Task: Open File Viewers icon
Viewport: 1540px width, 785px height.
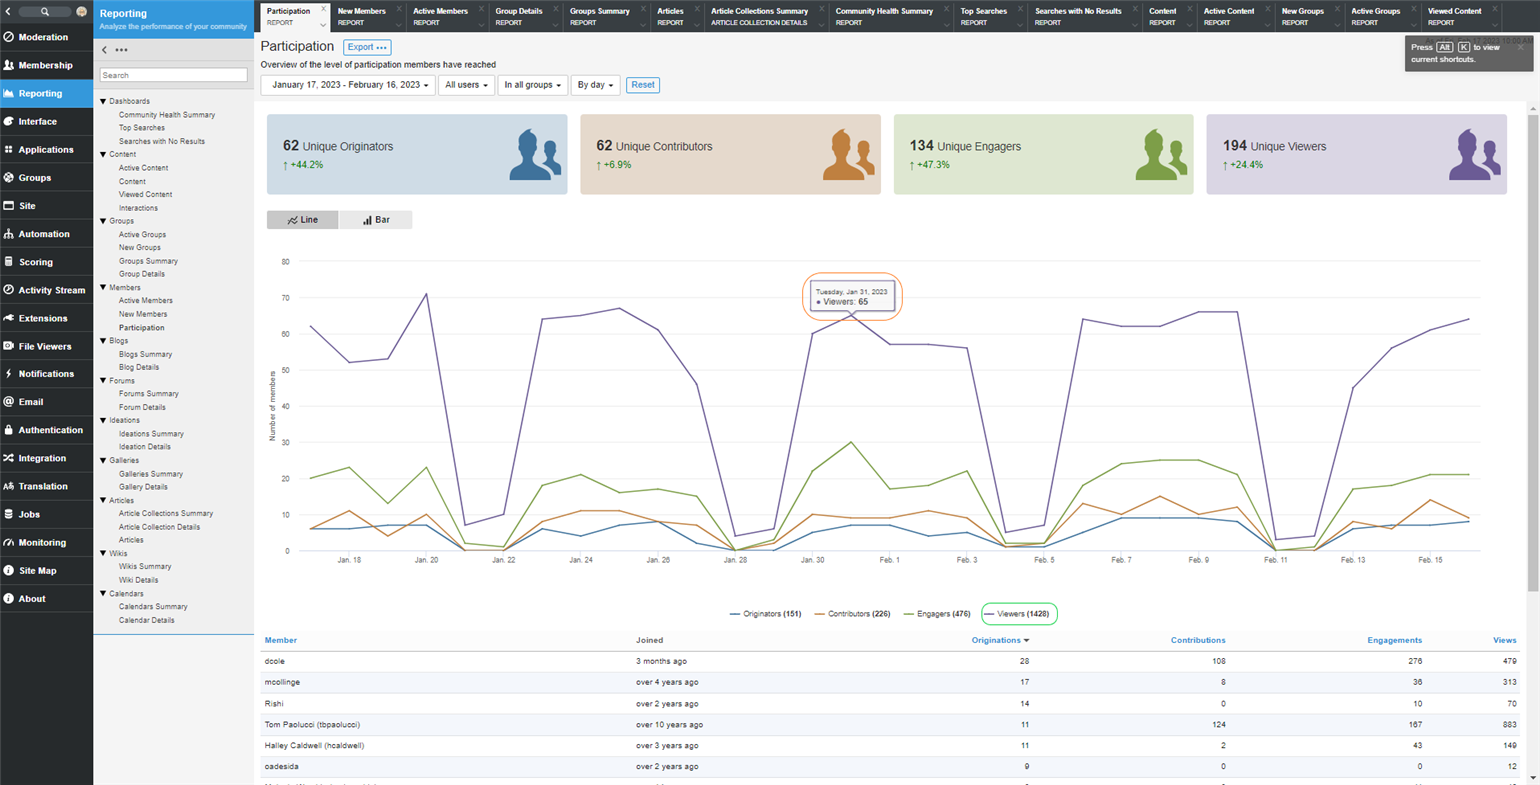Action: click(x=9, y=346)
